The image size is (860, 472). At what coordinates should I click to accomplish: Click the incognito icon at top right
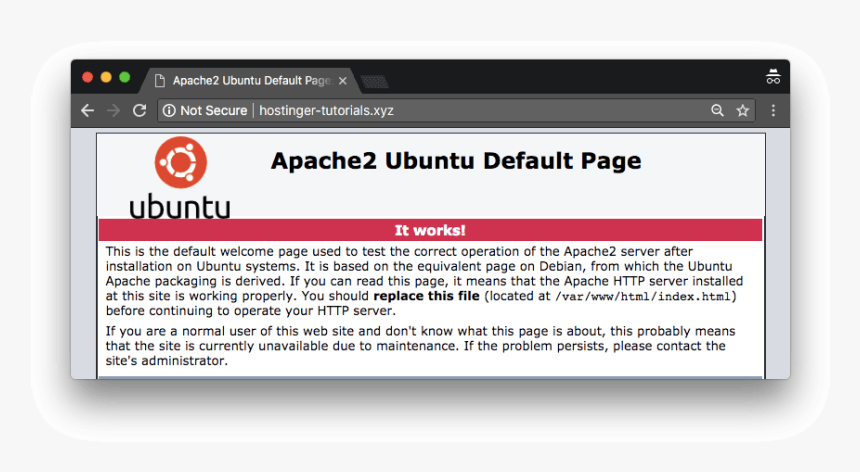click(773, 77)
